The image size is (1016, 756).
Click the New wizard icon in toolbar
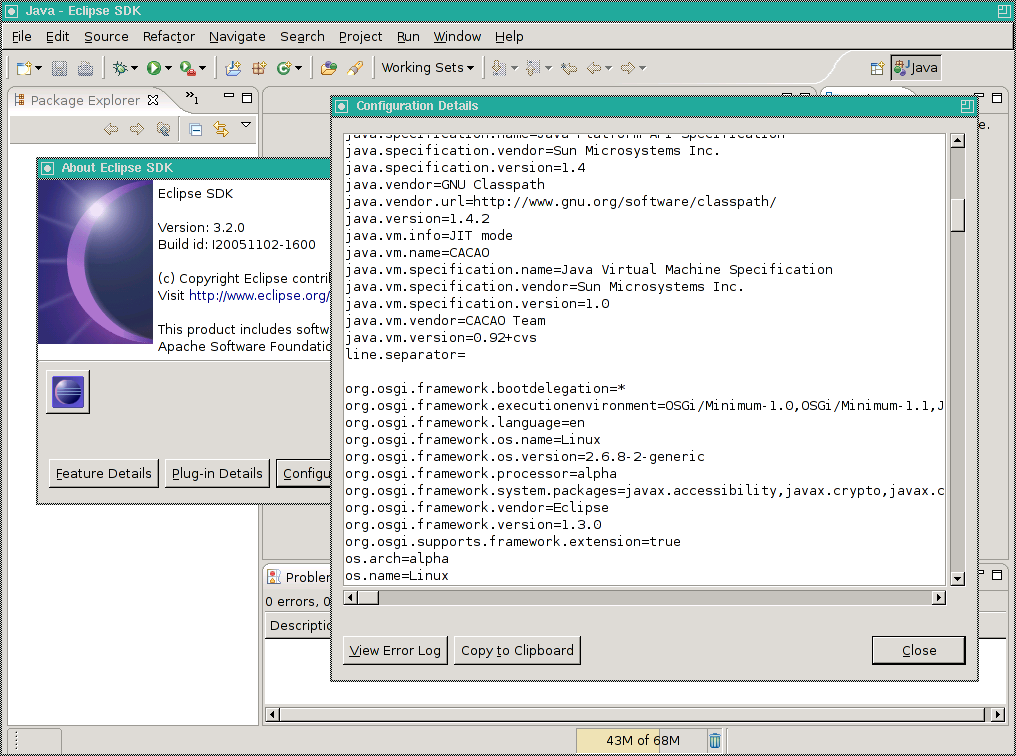[24, 68]
